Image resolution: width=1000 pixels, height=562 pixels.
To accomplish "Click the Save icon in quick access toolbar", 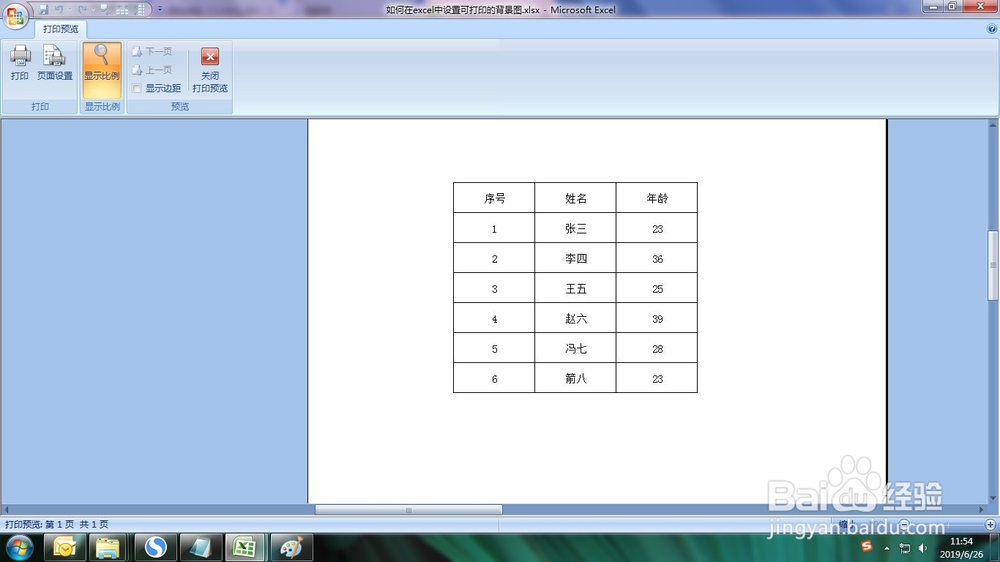I will 43,10.
